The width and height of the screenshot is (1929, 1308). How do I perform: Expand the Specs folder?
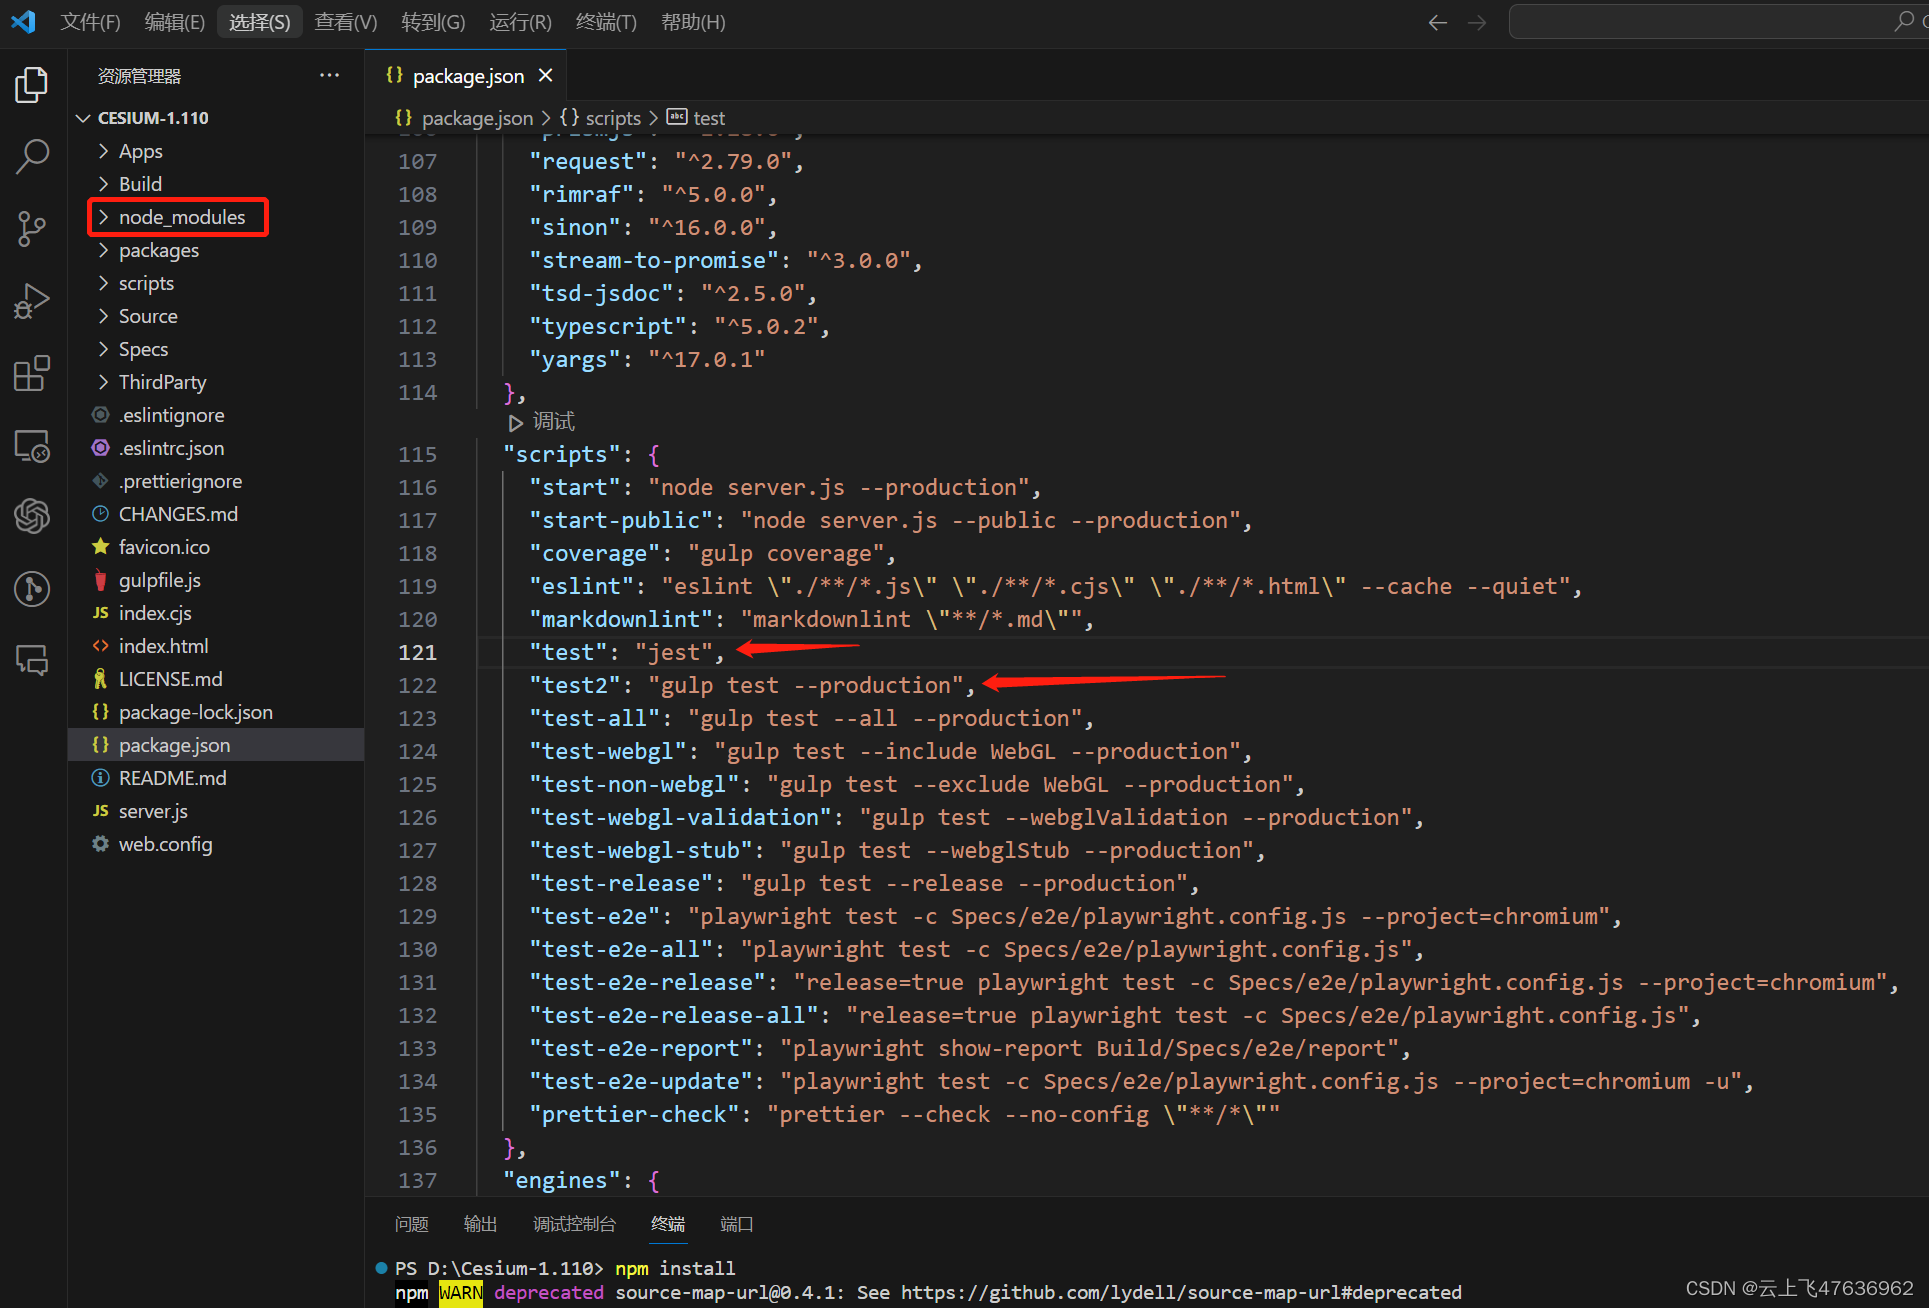[x=216, y=349]
